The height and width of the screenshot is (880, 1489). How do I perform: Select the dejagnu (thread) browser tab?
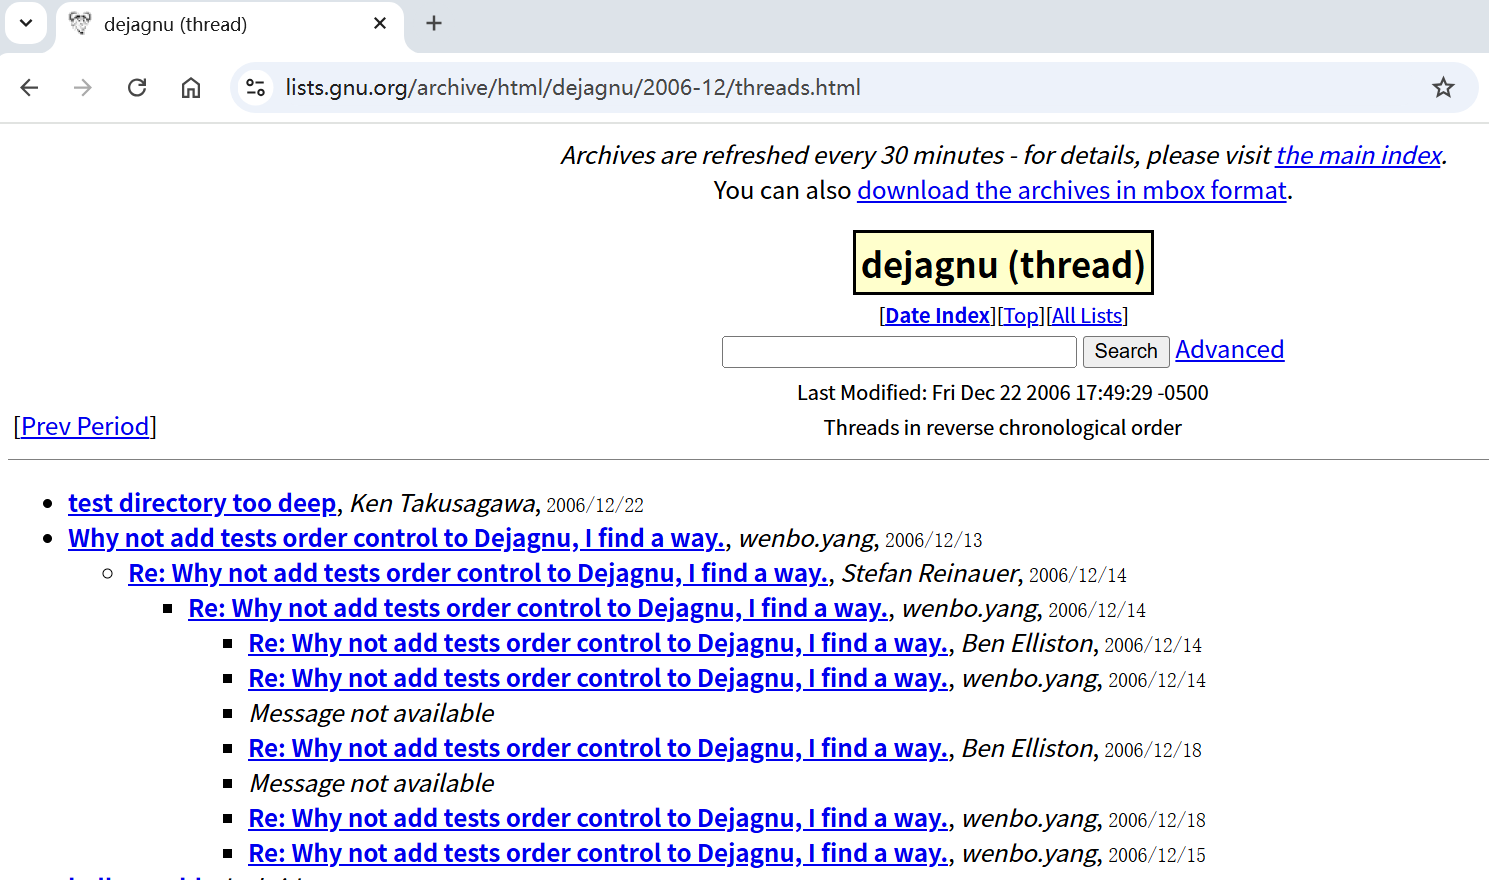tap(230, 24)
